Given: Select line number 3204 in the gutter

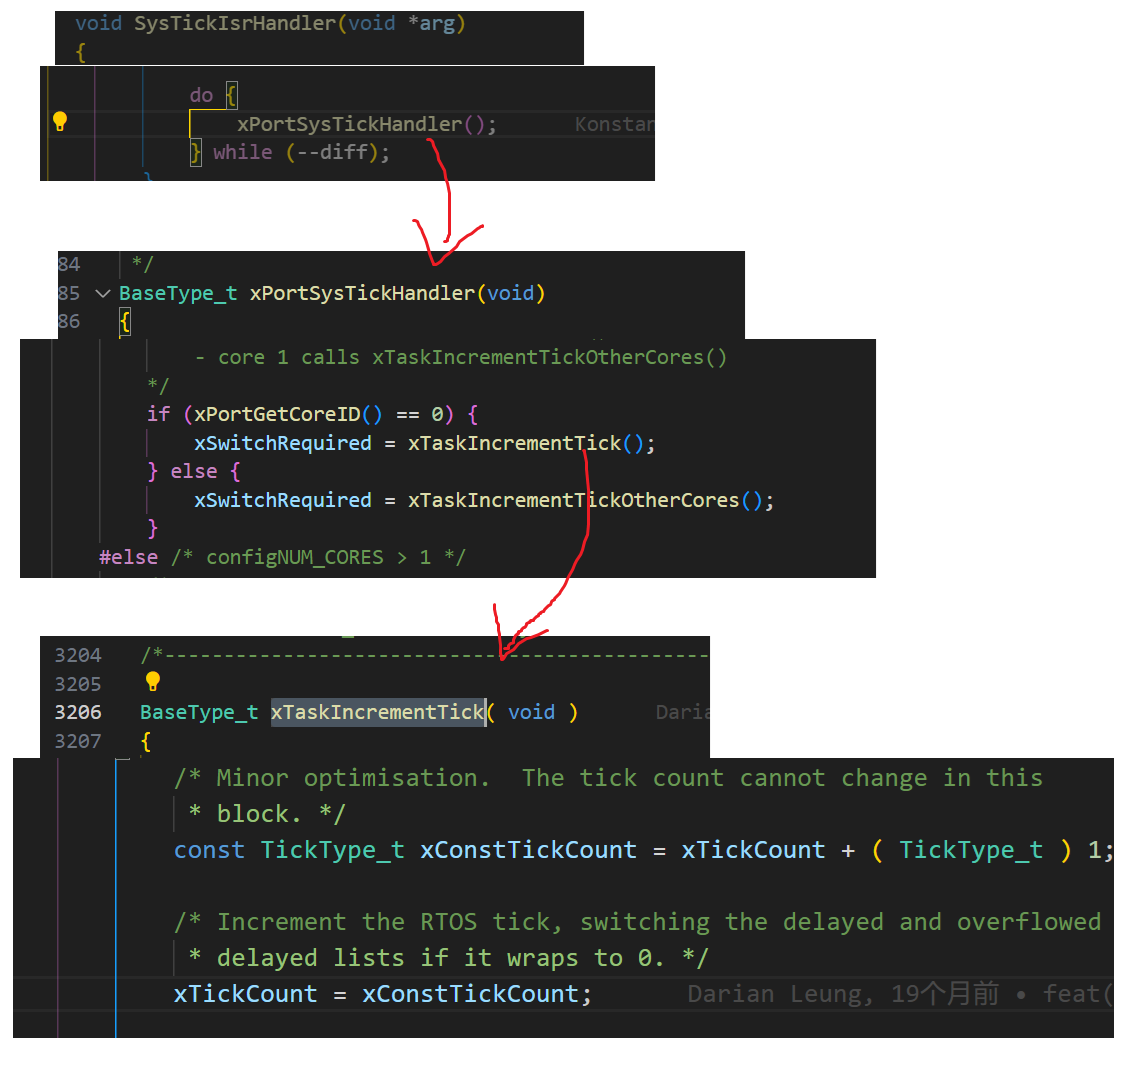Looking at the screenshot, I should tap(78, 655).
